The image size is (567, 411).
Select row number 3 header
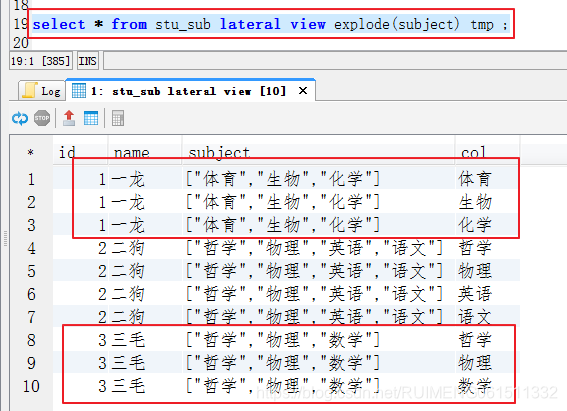click(x=31, y=225)
